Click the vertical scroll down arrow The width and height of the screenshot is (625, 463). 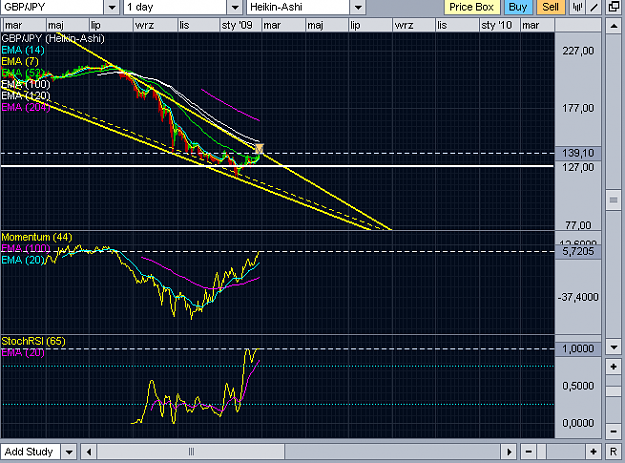click(x=614, y=347)
